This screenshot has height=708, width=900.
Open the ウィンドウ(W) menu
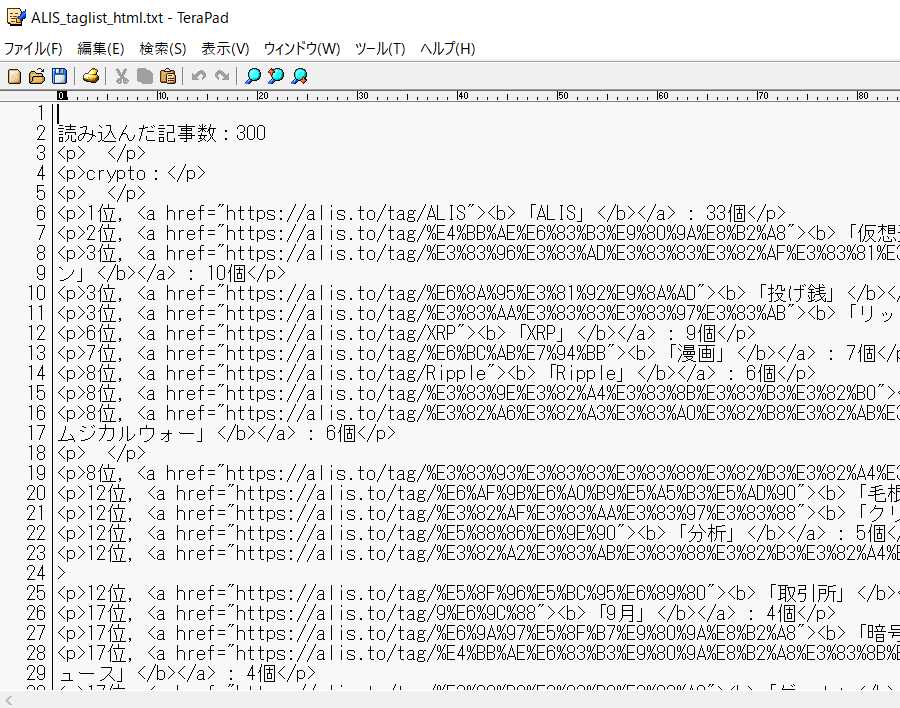302,49
